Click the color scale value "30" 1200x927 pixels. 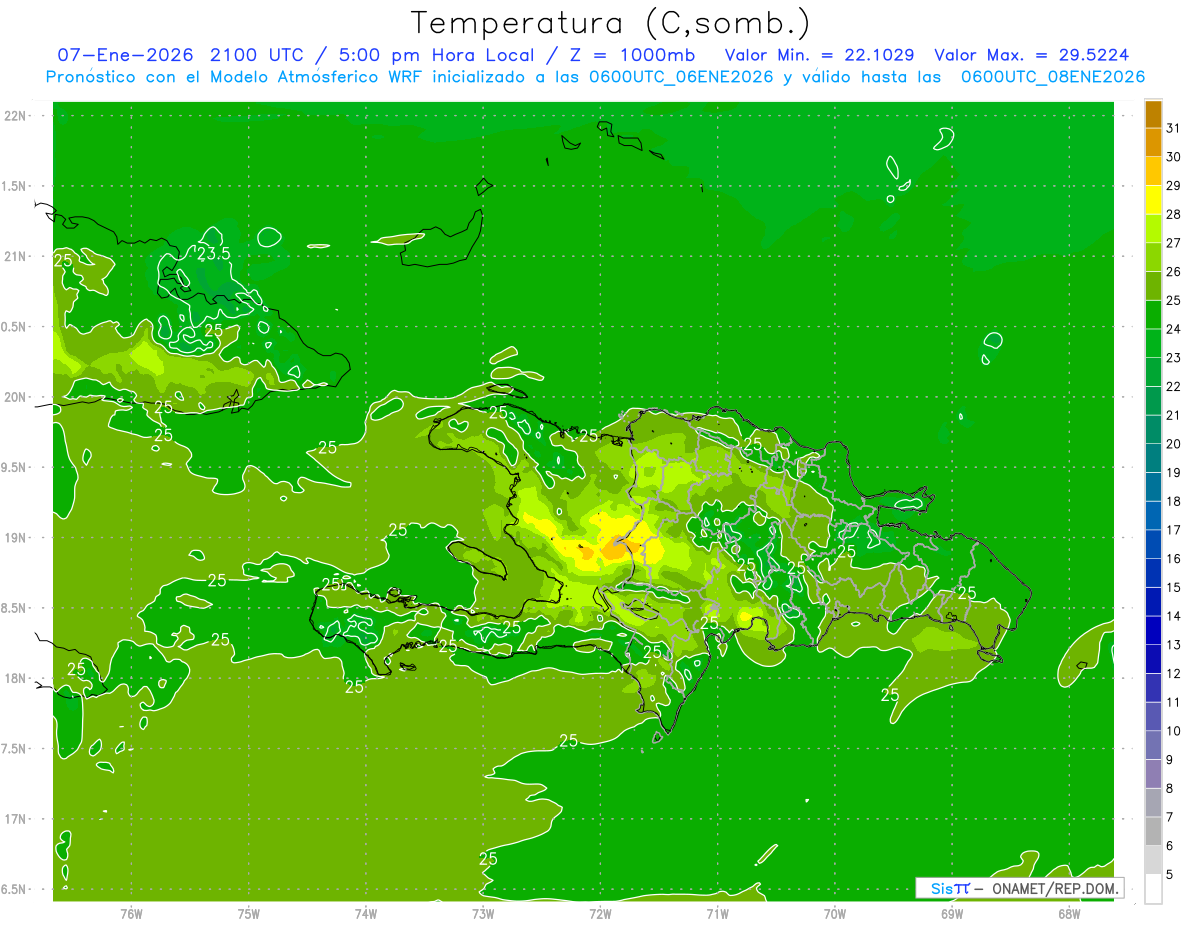[x=1174, y=157]
